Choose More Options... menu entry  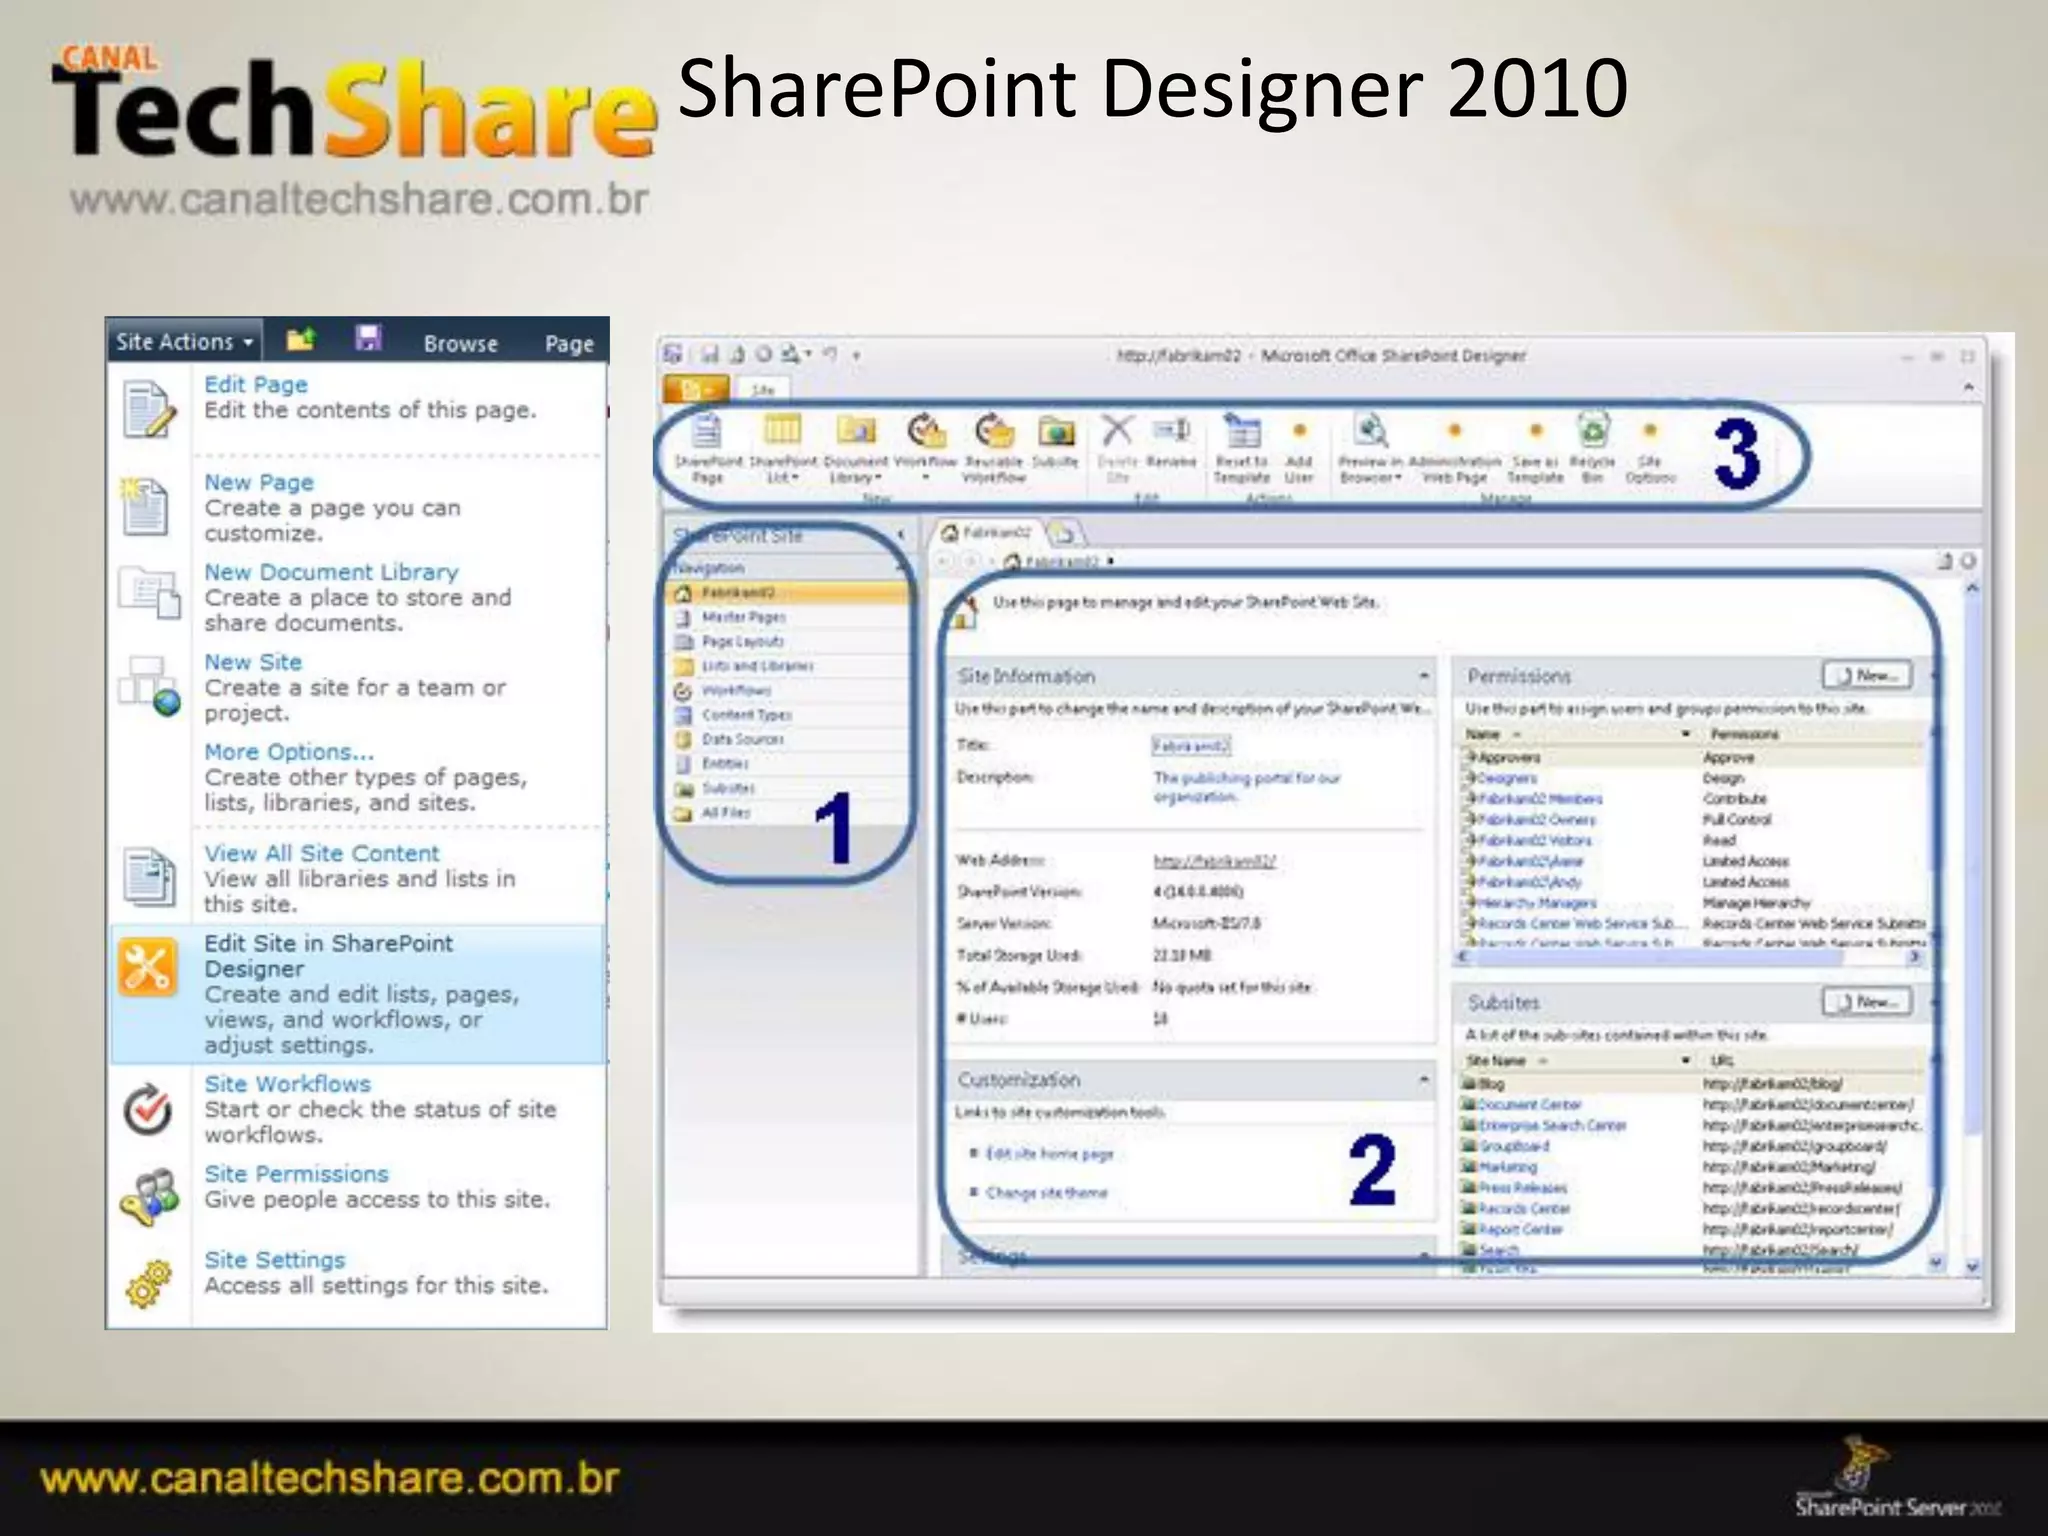coord(289,751)
